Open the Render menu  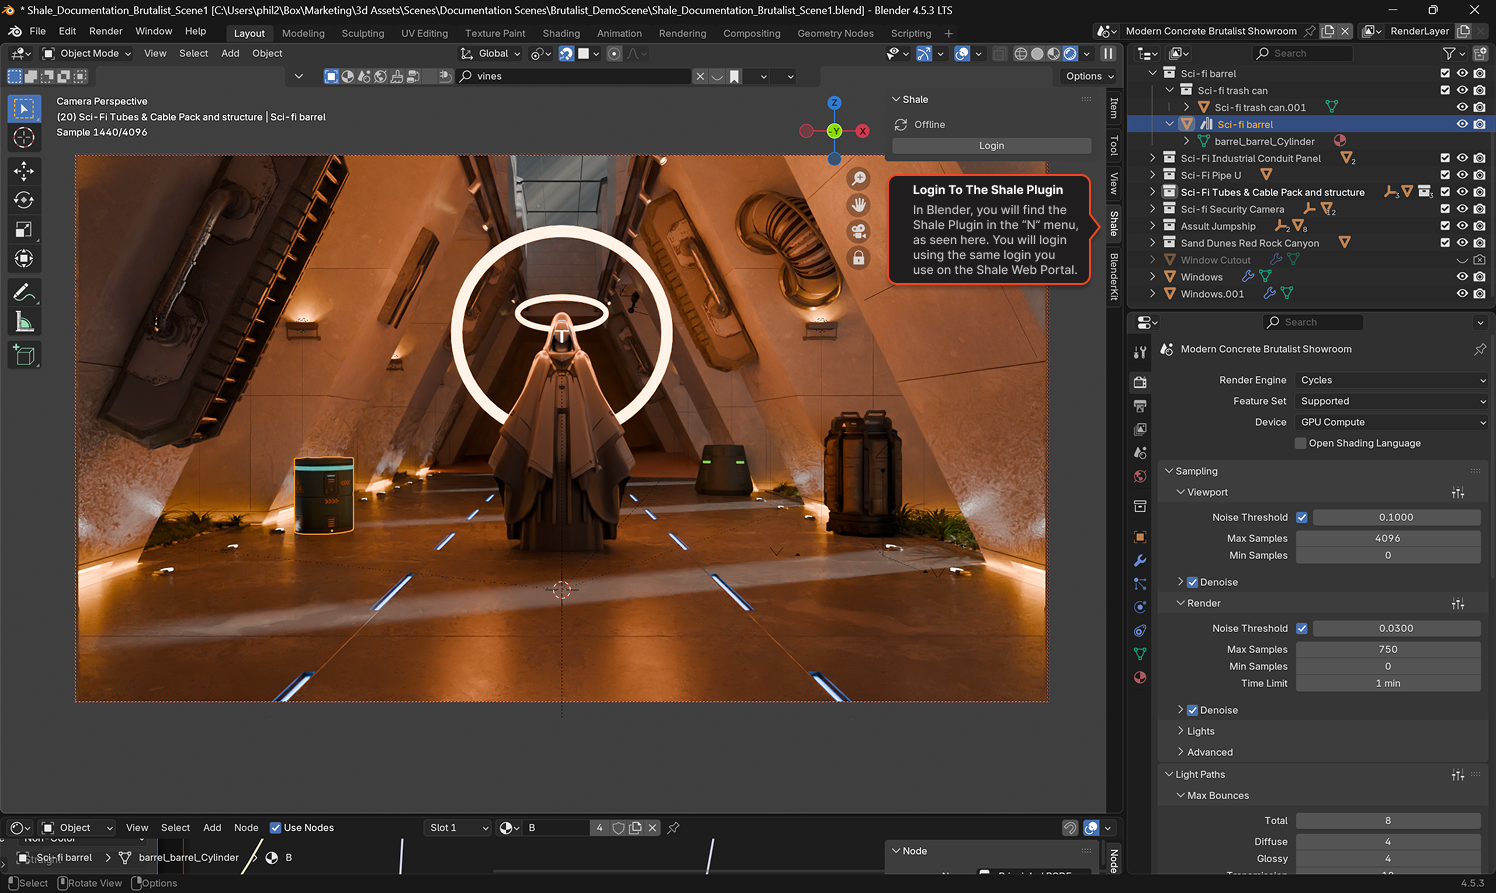pyautogui.click(x=106, y=31)
